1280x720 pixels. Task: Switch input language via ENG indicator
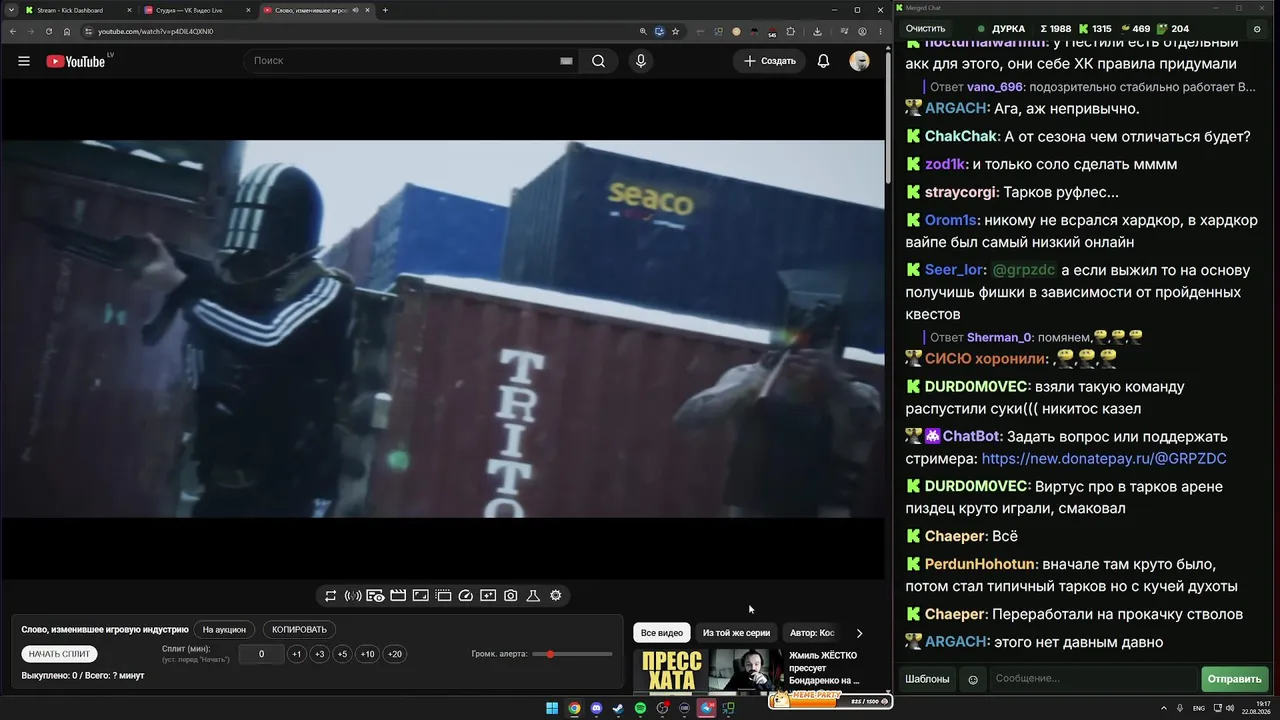click(x=1199, y=709)
